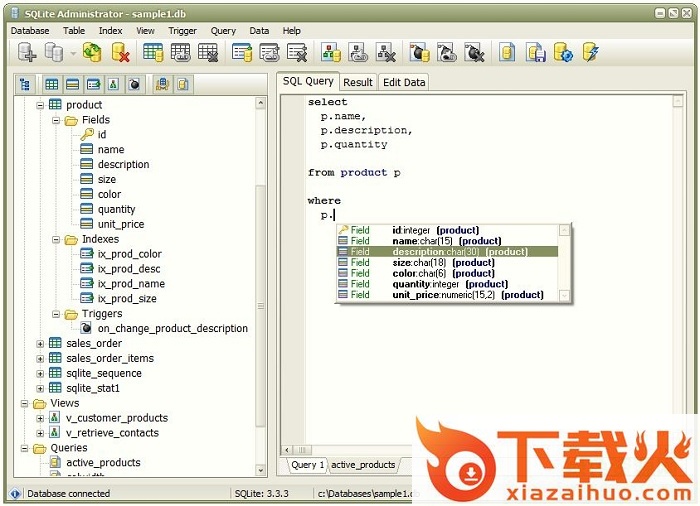Click the key icon beside id field

click(x=87, y=134)
